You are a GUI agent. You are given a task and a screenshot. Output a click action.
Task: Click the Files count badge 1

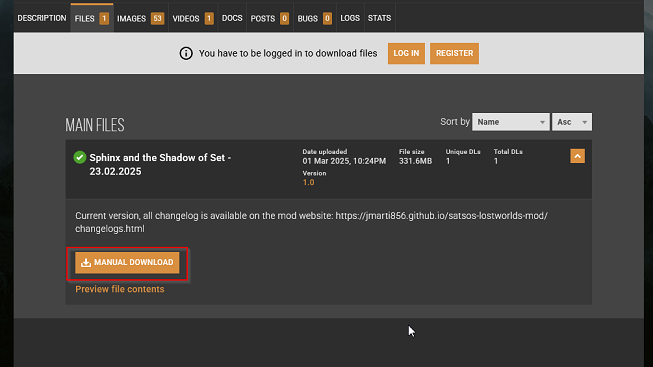click(x=104, y=18)
